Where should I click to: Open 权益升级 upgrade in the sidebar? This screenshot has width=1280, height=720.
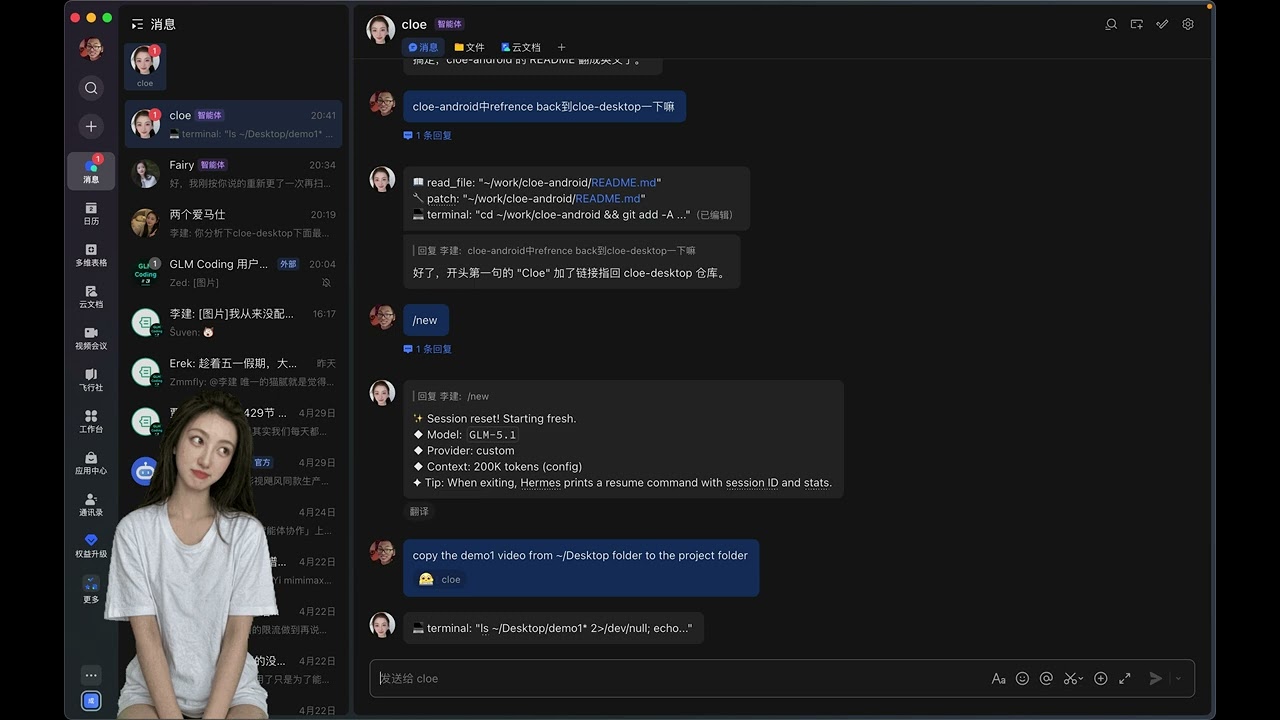pyautogui.click(x=91, y=546)
